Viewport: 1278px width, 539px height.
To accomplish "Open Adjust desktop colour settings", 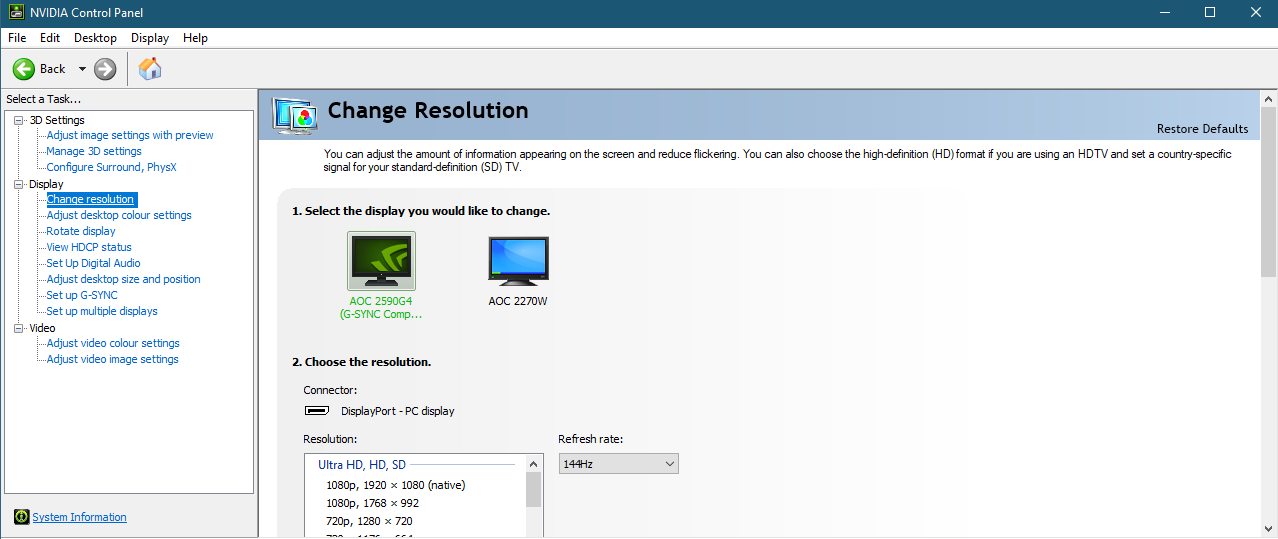I will click(x=119, y=215).
